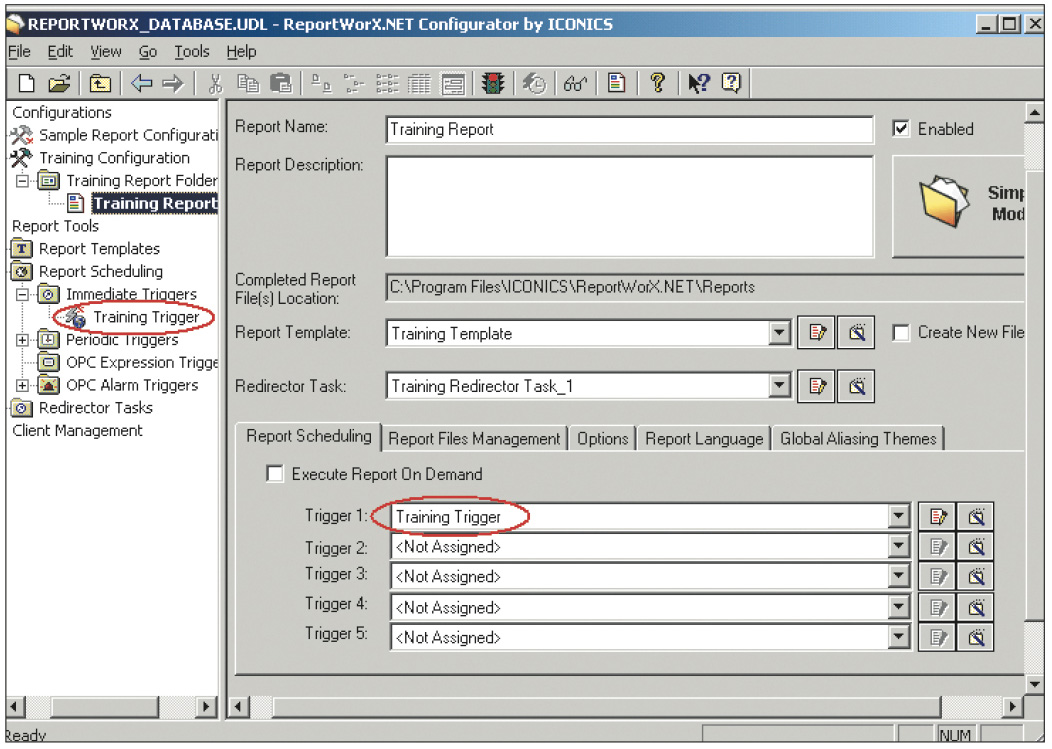The image size is (1052, 749).
Task: Switch to Report Files Management tab
Action: [474, 439]
